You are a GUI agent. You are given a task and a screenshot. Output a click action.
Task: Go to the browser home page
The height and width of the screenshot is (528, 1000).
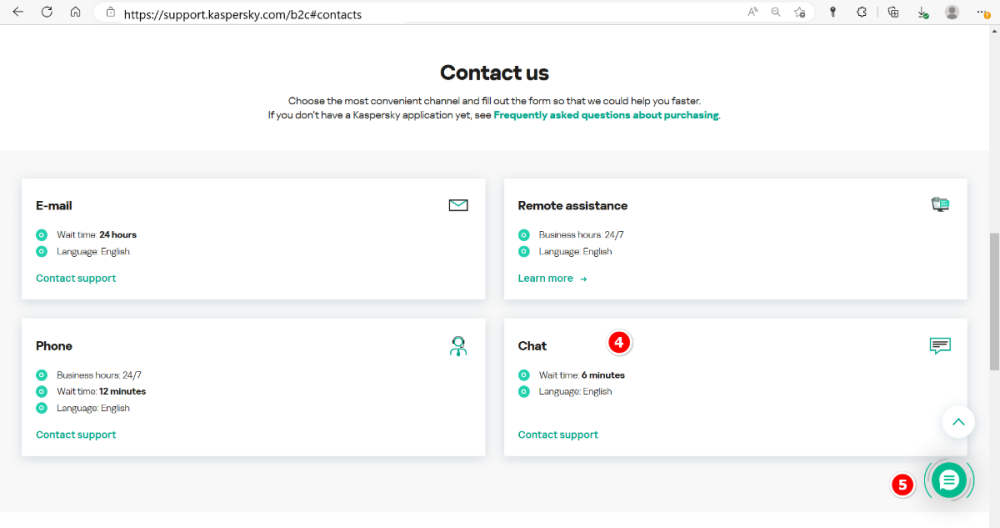(x=75, y=12)
